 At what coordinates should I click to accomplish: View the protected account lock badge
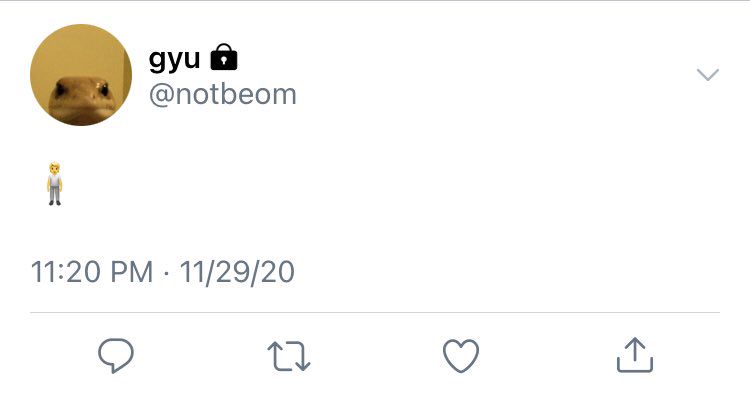coord(224,57)
